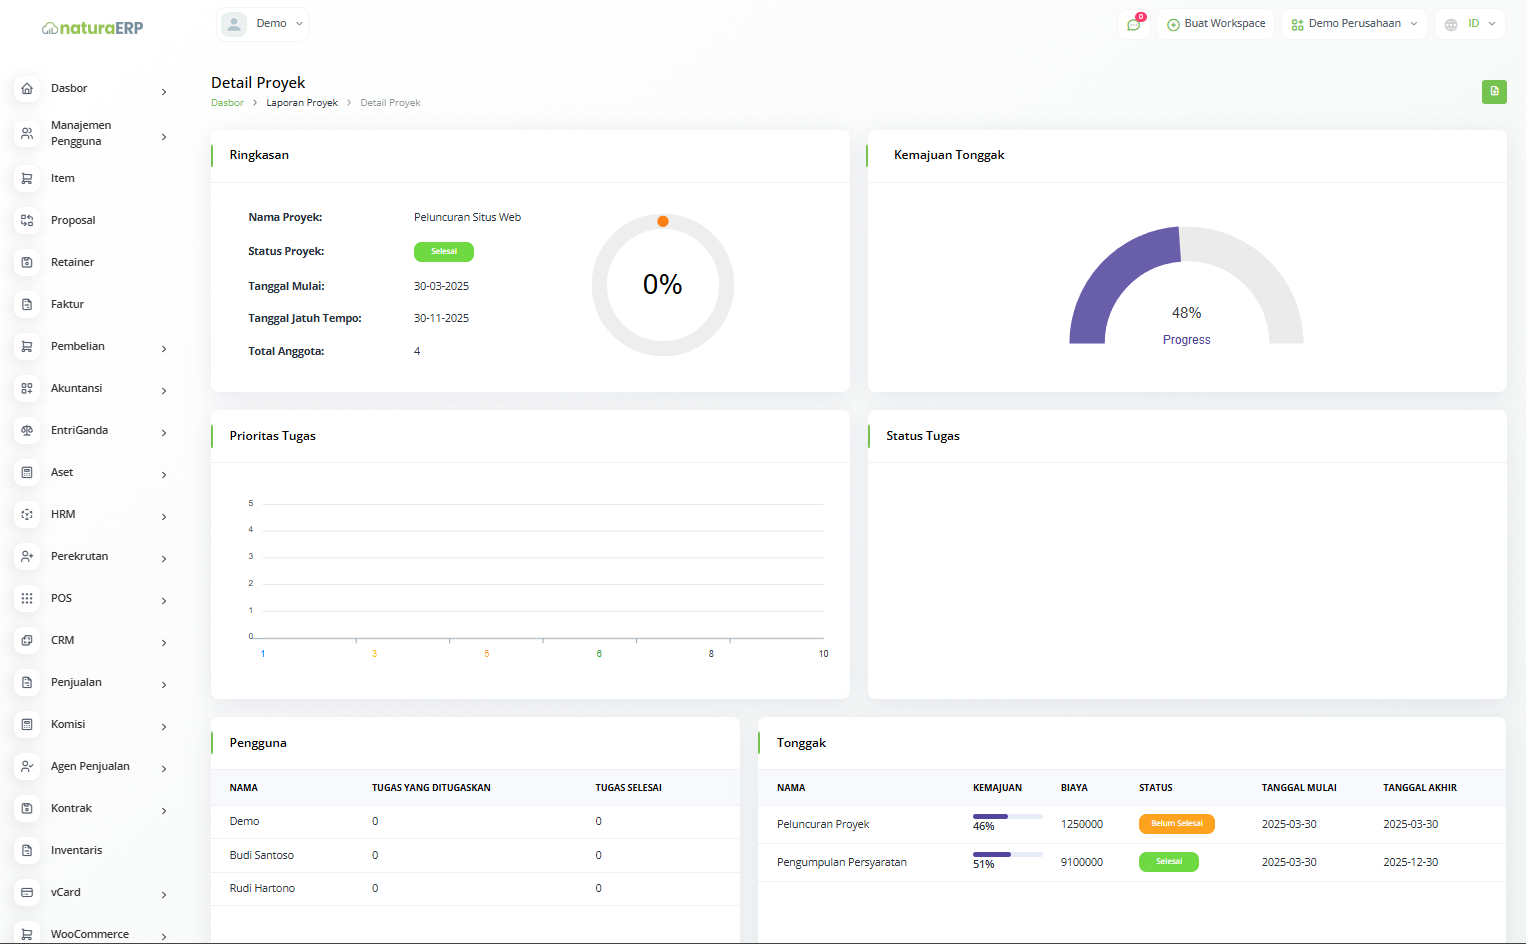Expand the HRM submenu chevron
Image resolution: width=1526 pixels, height=944 pixels.
click(164, 517)
